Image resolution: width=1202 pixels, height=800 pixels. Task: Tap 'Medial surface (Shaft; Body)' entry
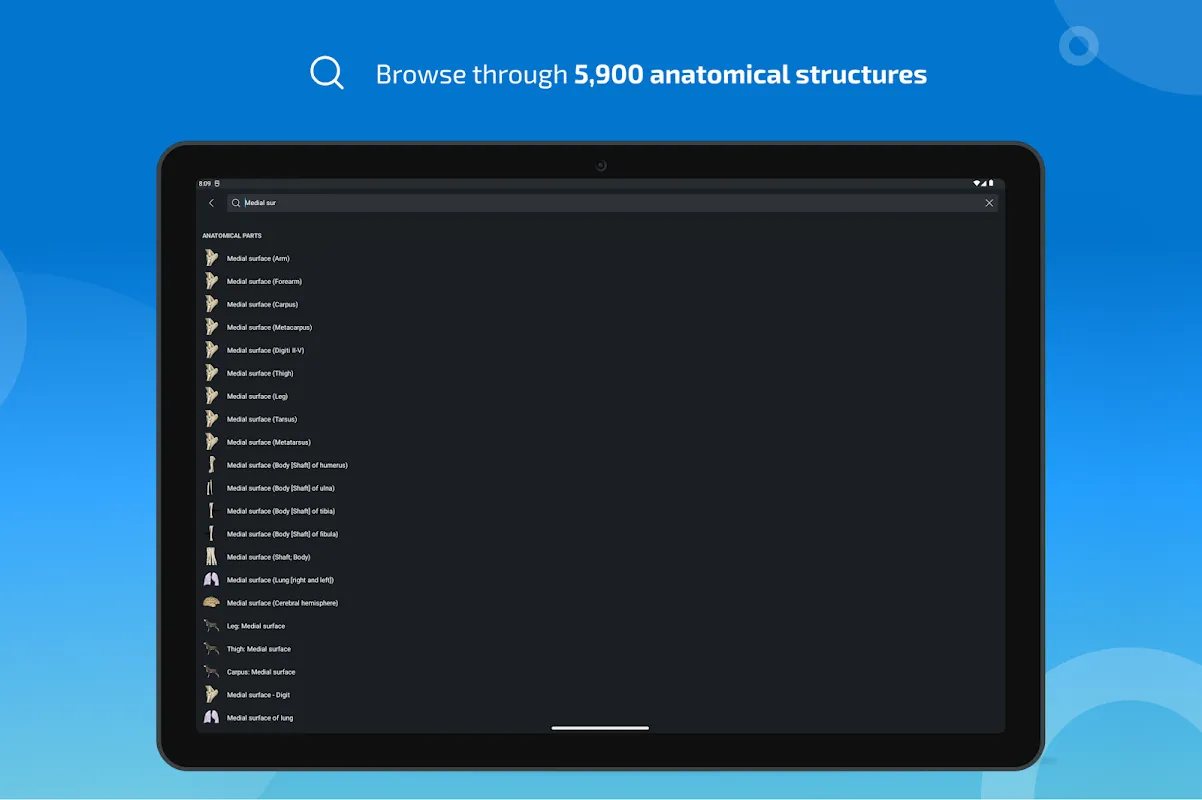[268, 558]
